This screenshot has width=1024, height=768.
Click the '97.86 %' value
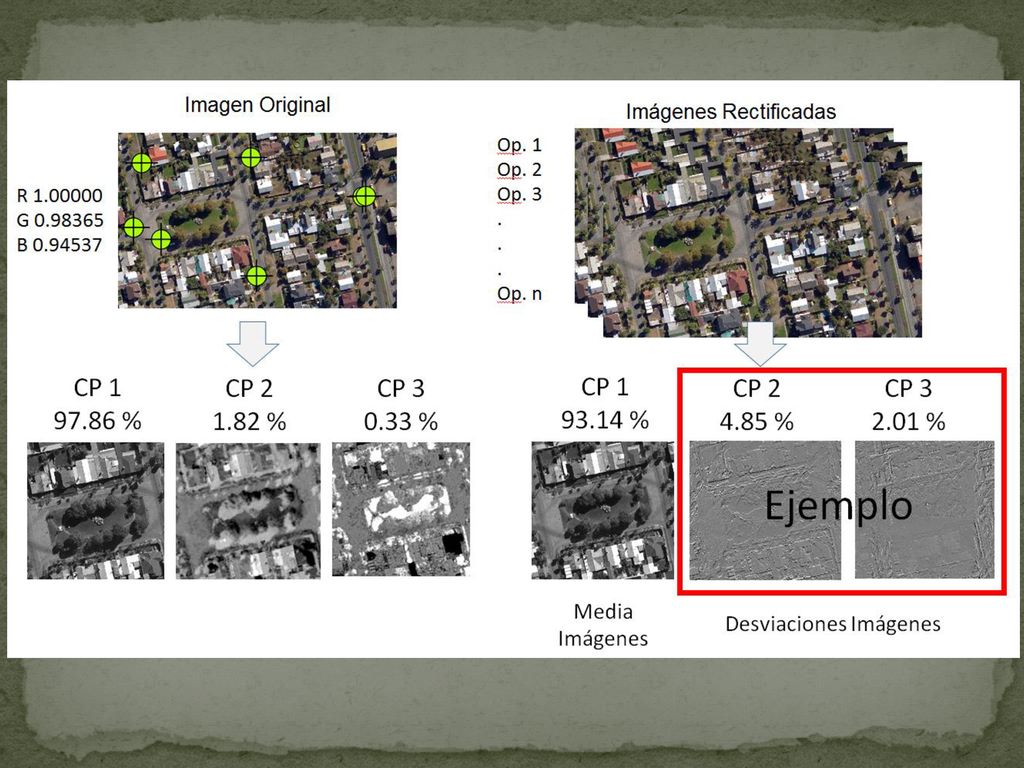click(97, 421)
